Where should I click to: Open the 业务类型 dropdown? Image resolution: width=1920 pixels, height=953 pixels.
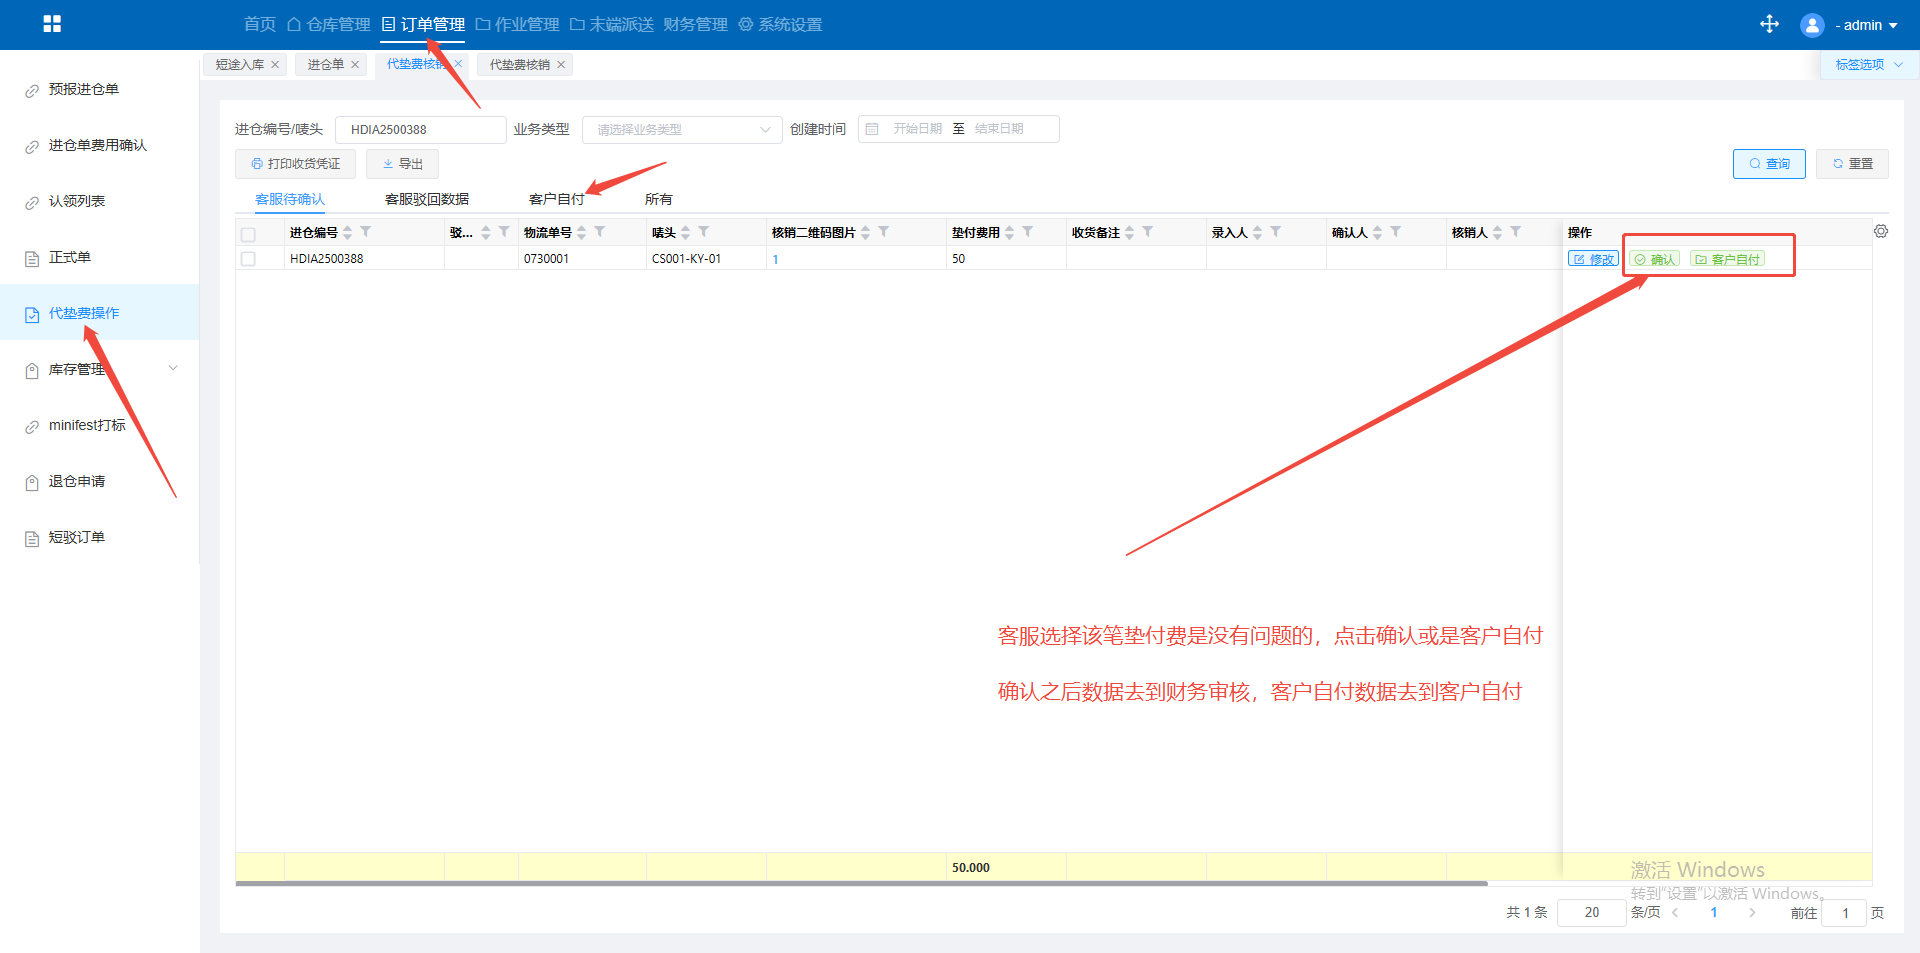tap(682, 130)
